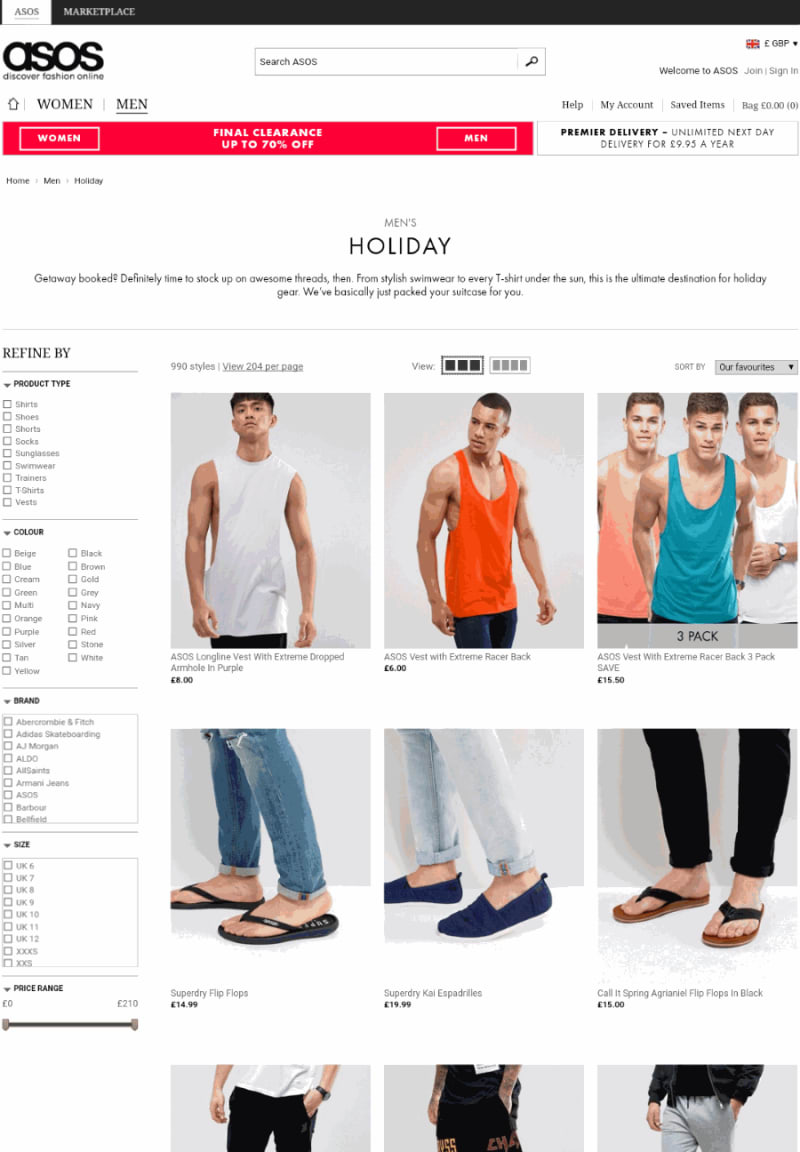Collapse the Product Type filter arrow

point(7,384)
